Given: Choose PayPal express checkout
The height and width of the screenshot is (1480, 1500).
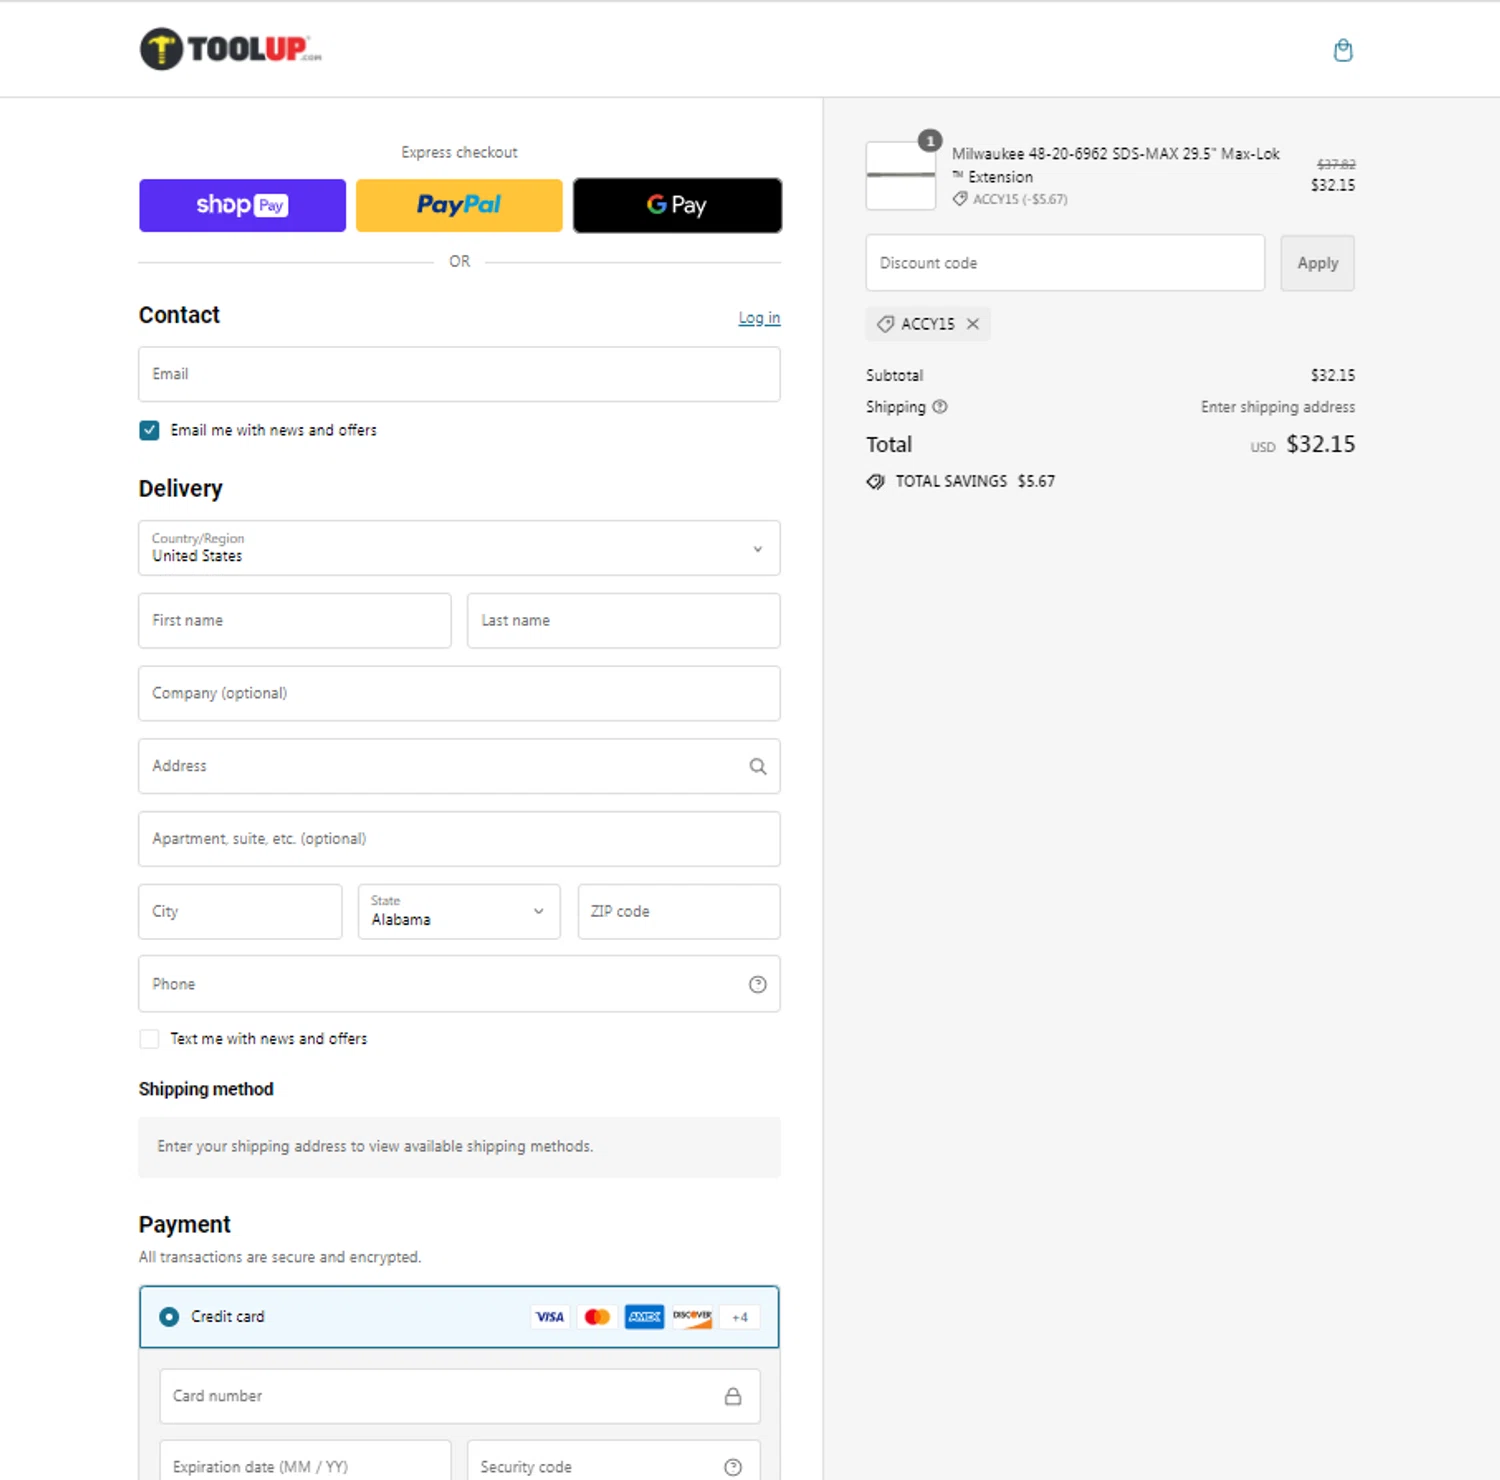Looking at the screenshot, I should pos(459,206).
